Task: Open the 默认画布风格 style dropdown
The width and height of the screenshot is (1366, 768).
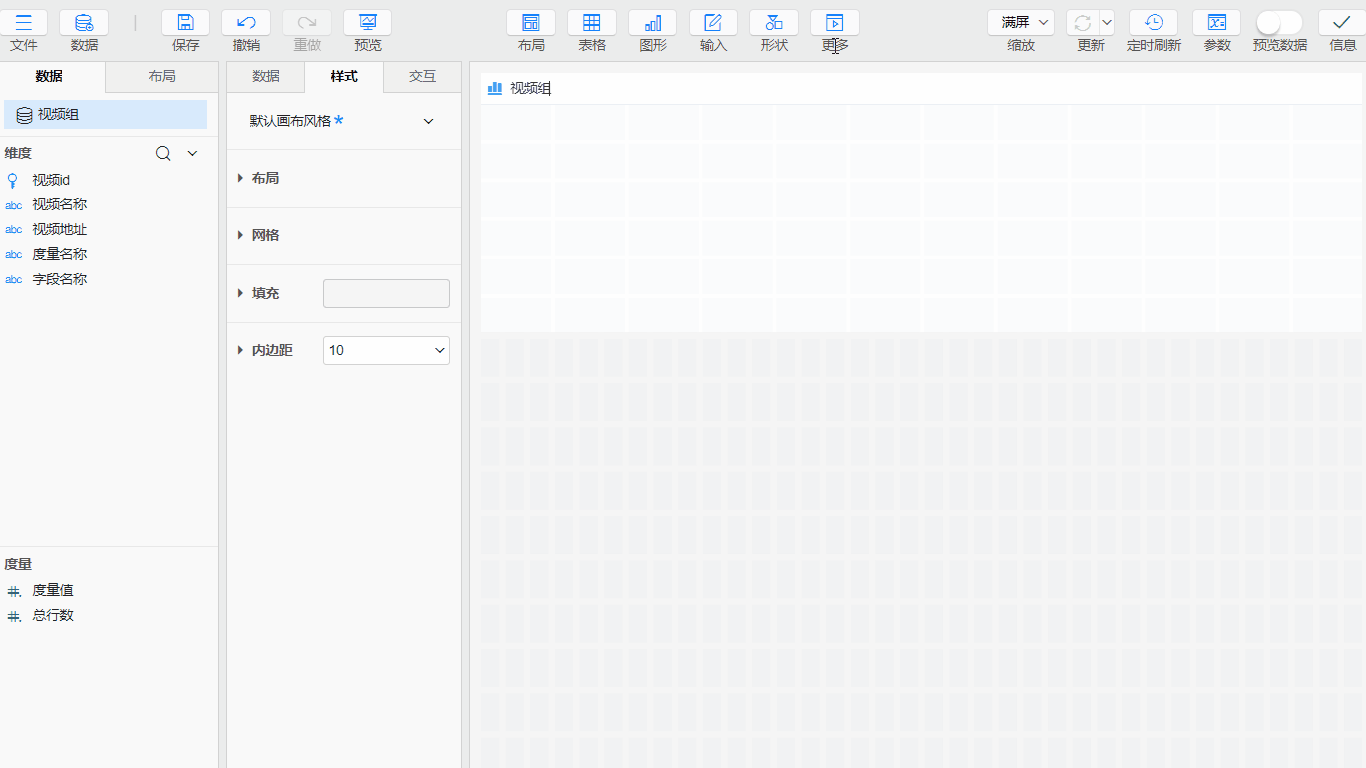Action: pyautogui.click(x=341, y=121)
